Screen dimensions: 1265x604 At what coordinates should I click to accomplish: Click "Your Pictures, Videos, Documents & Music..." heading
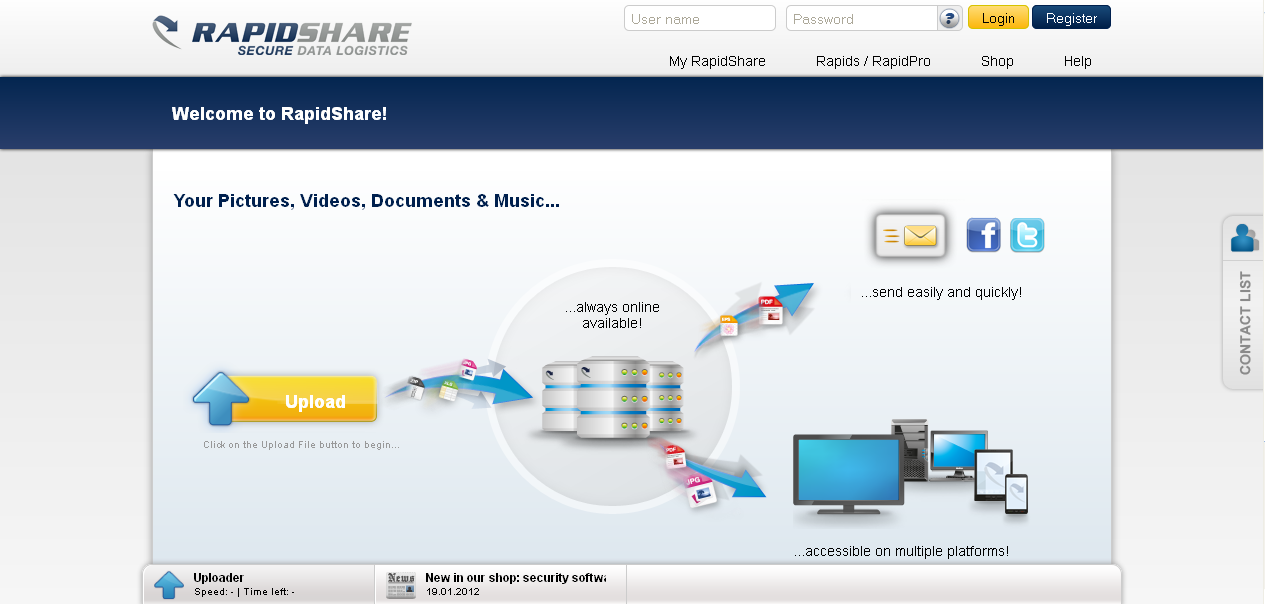coord(366,201)
